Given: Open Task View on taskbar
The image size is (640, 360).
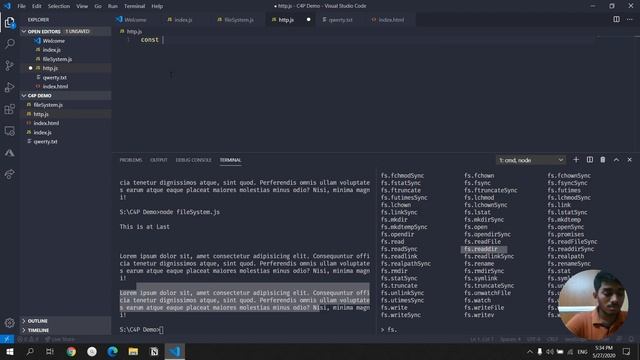Looking at the screenshot, I should pyautogui.click(x=50, y=351).
